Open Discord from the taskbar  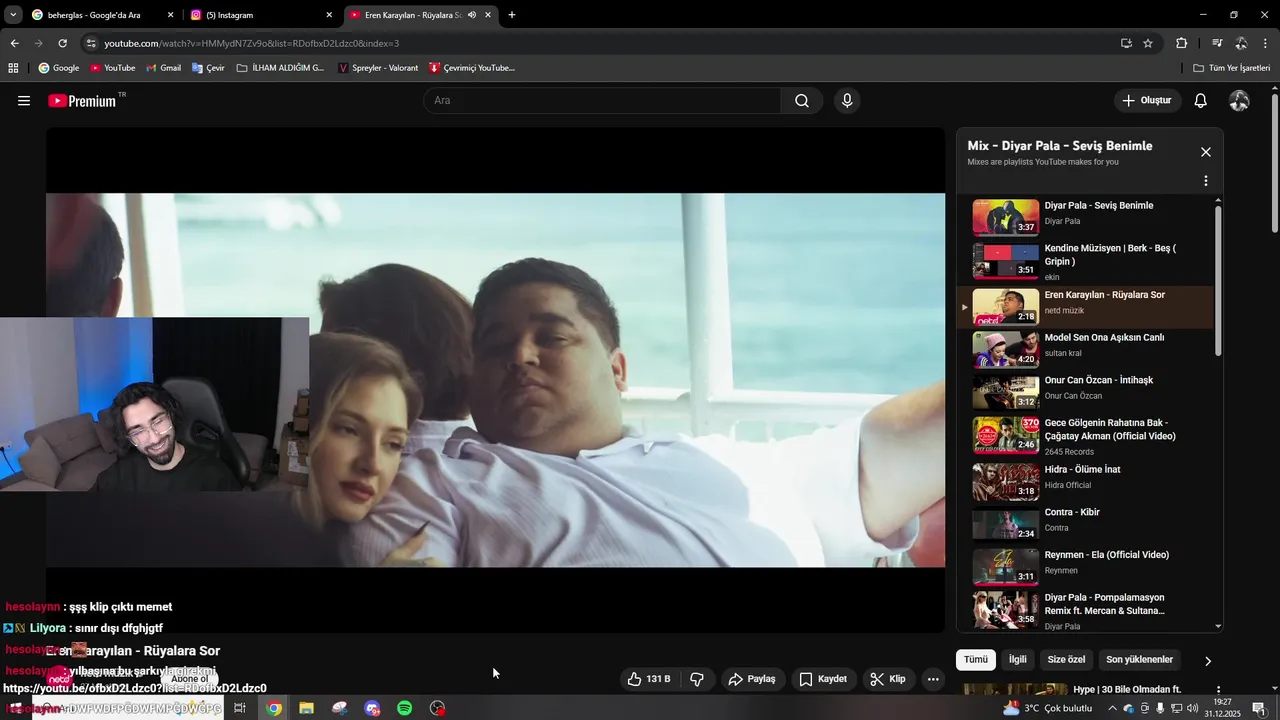point(373,708)
